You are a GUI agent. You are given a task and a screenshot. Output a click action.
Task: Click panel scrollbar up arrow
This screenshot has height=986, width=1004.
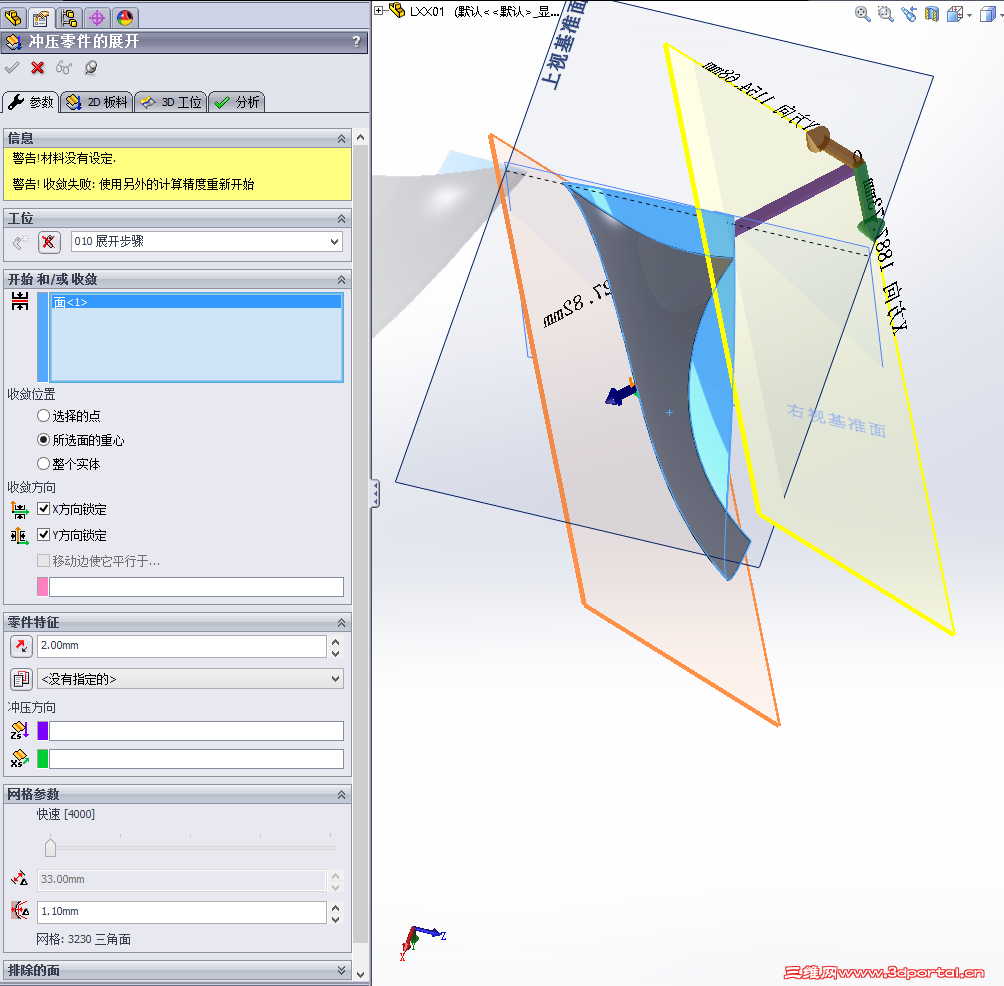point(360,137)
